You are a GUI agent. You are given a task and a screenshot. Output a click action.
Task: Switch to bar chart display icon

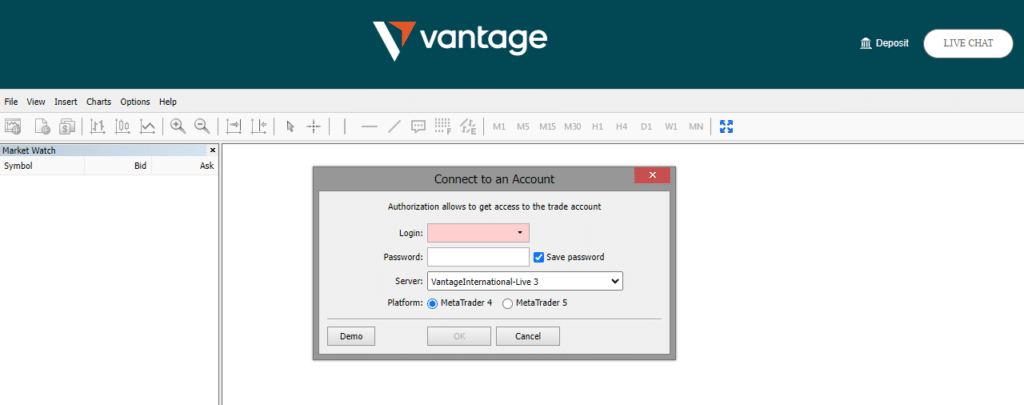97,126
